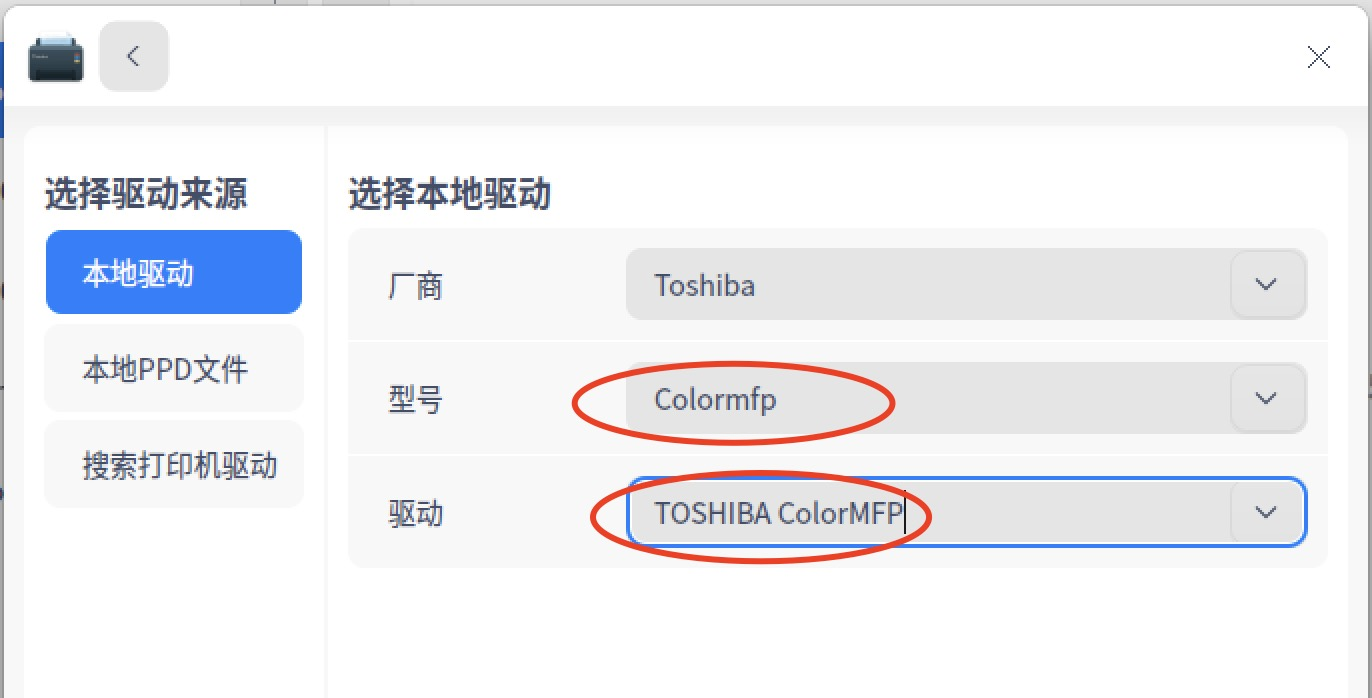Viewport: 1372px width, 698px height.
Task: Click the 驱动 row label
Action: pyautogui.click(x=415, y=513)
